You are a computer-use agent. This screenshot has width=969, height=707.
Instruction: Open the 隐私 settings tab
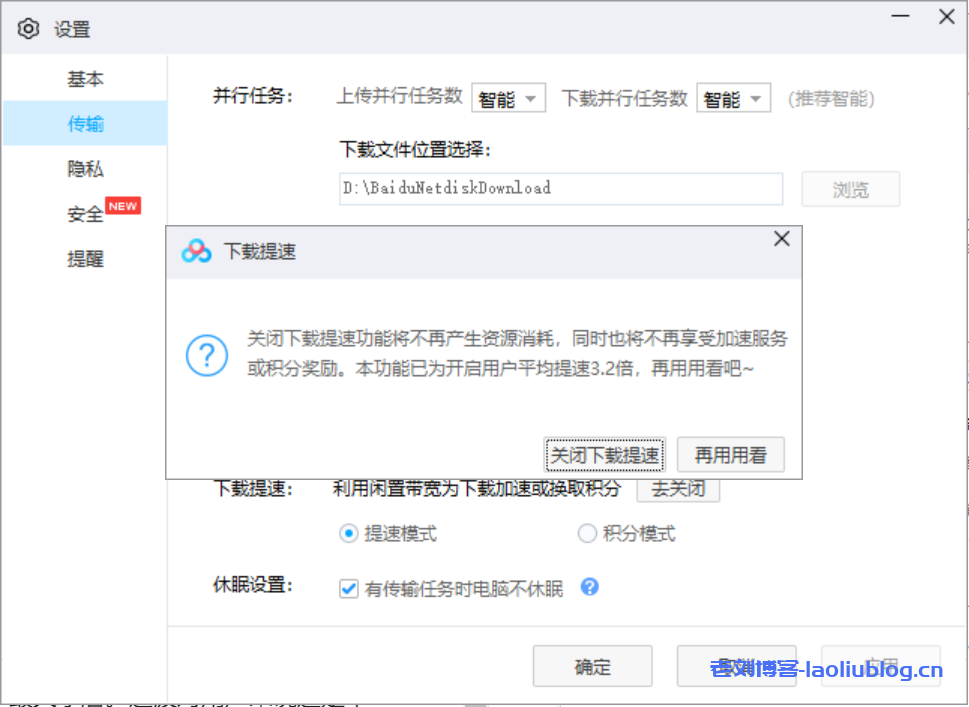point(85,169)
